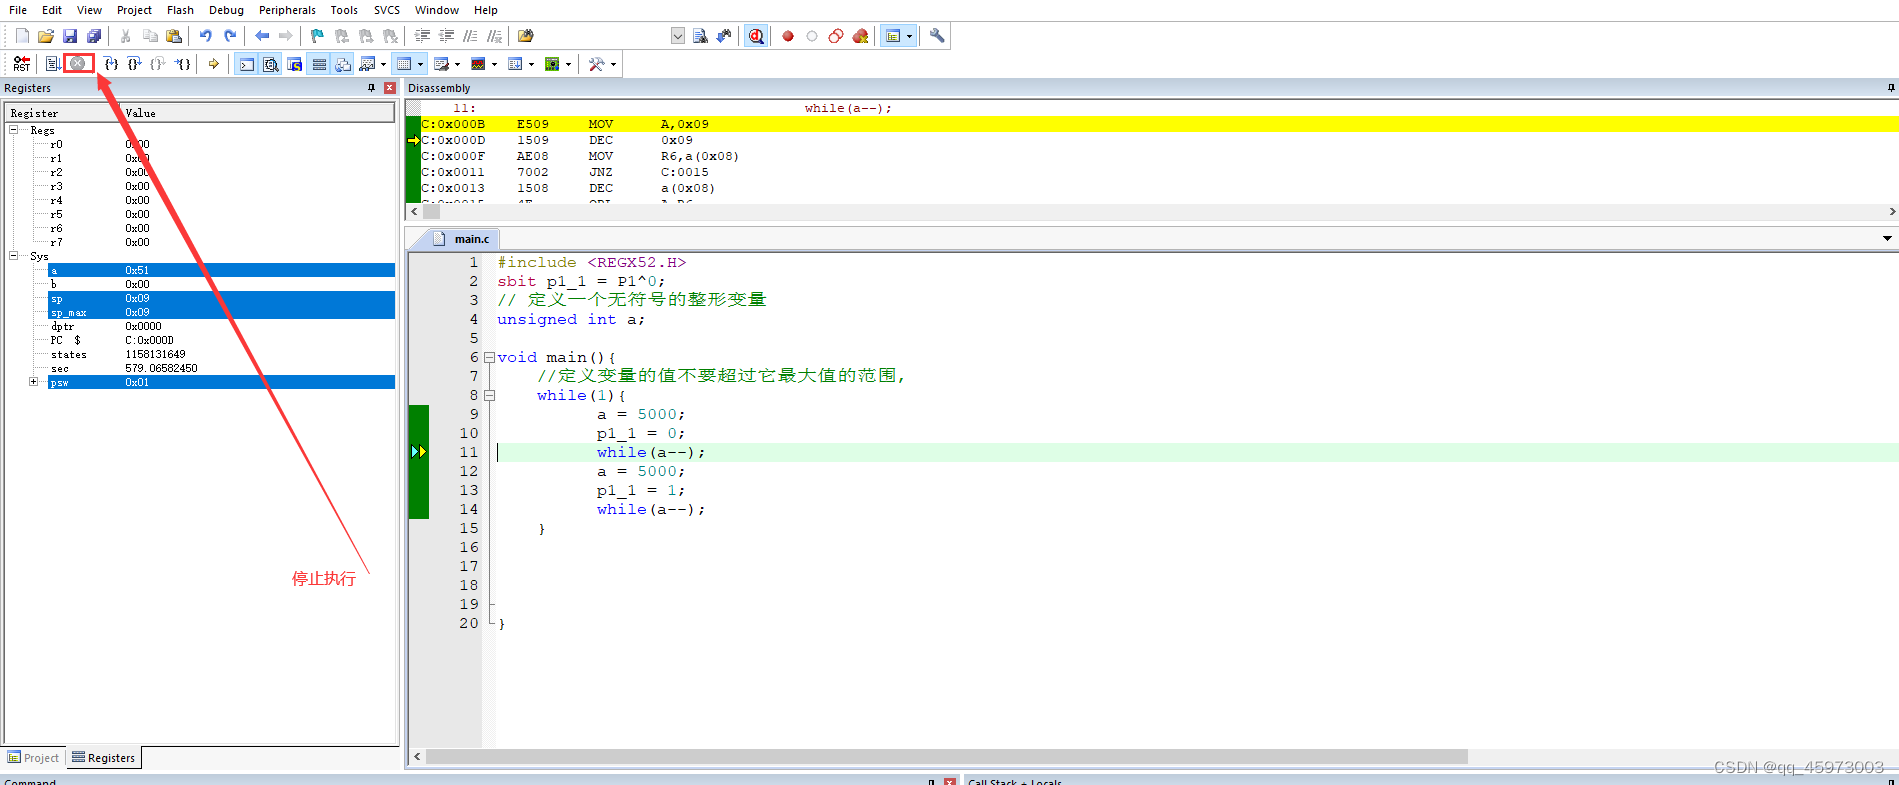Select the main.c editor tab
The image size is (1899, 785).
coord(463,238)
